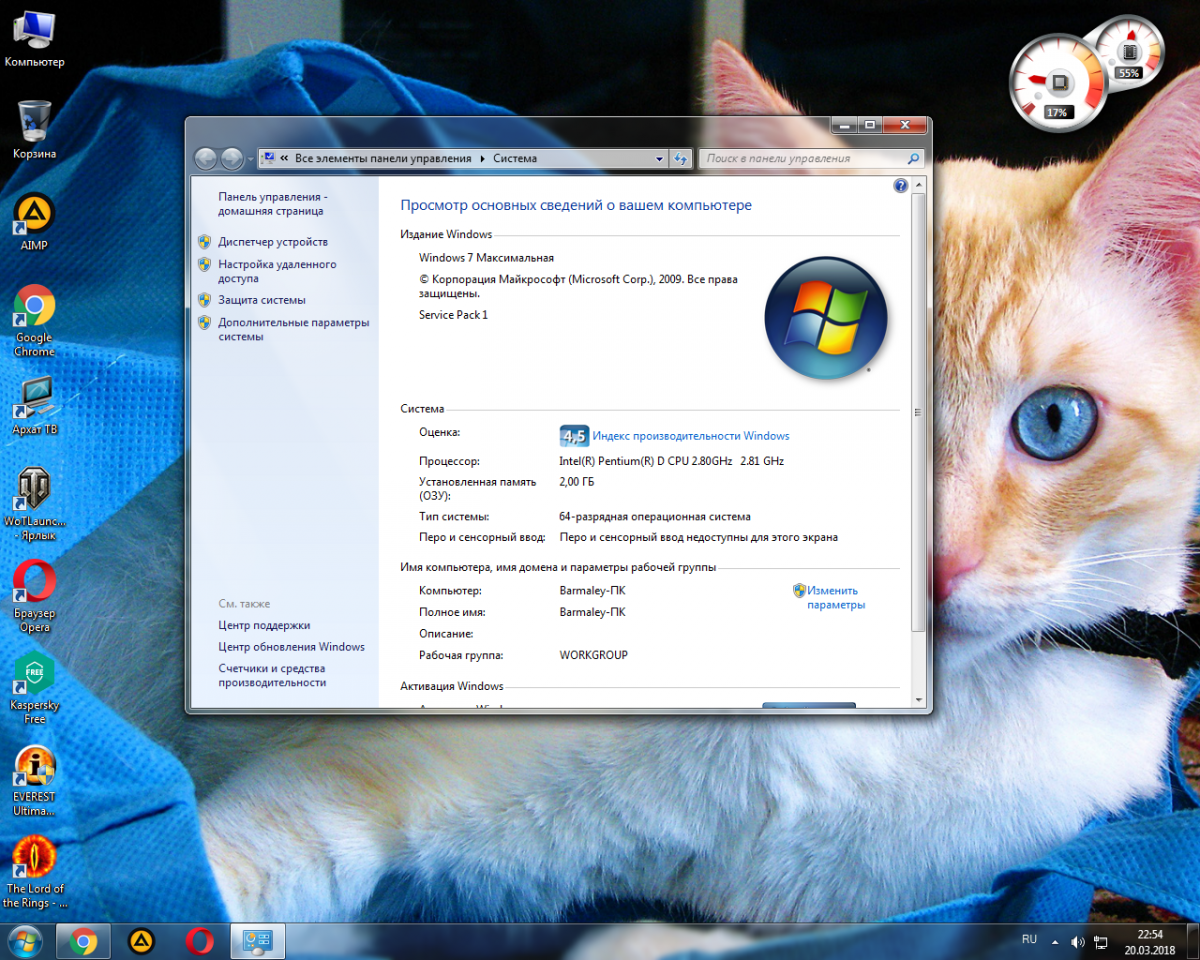The width and height of the screenshot is (1200, 960).
Task: Click the volume speaker icon in tray
Action: coord(1077,941)
